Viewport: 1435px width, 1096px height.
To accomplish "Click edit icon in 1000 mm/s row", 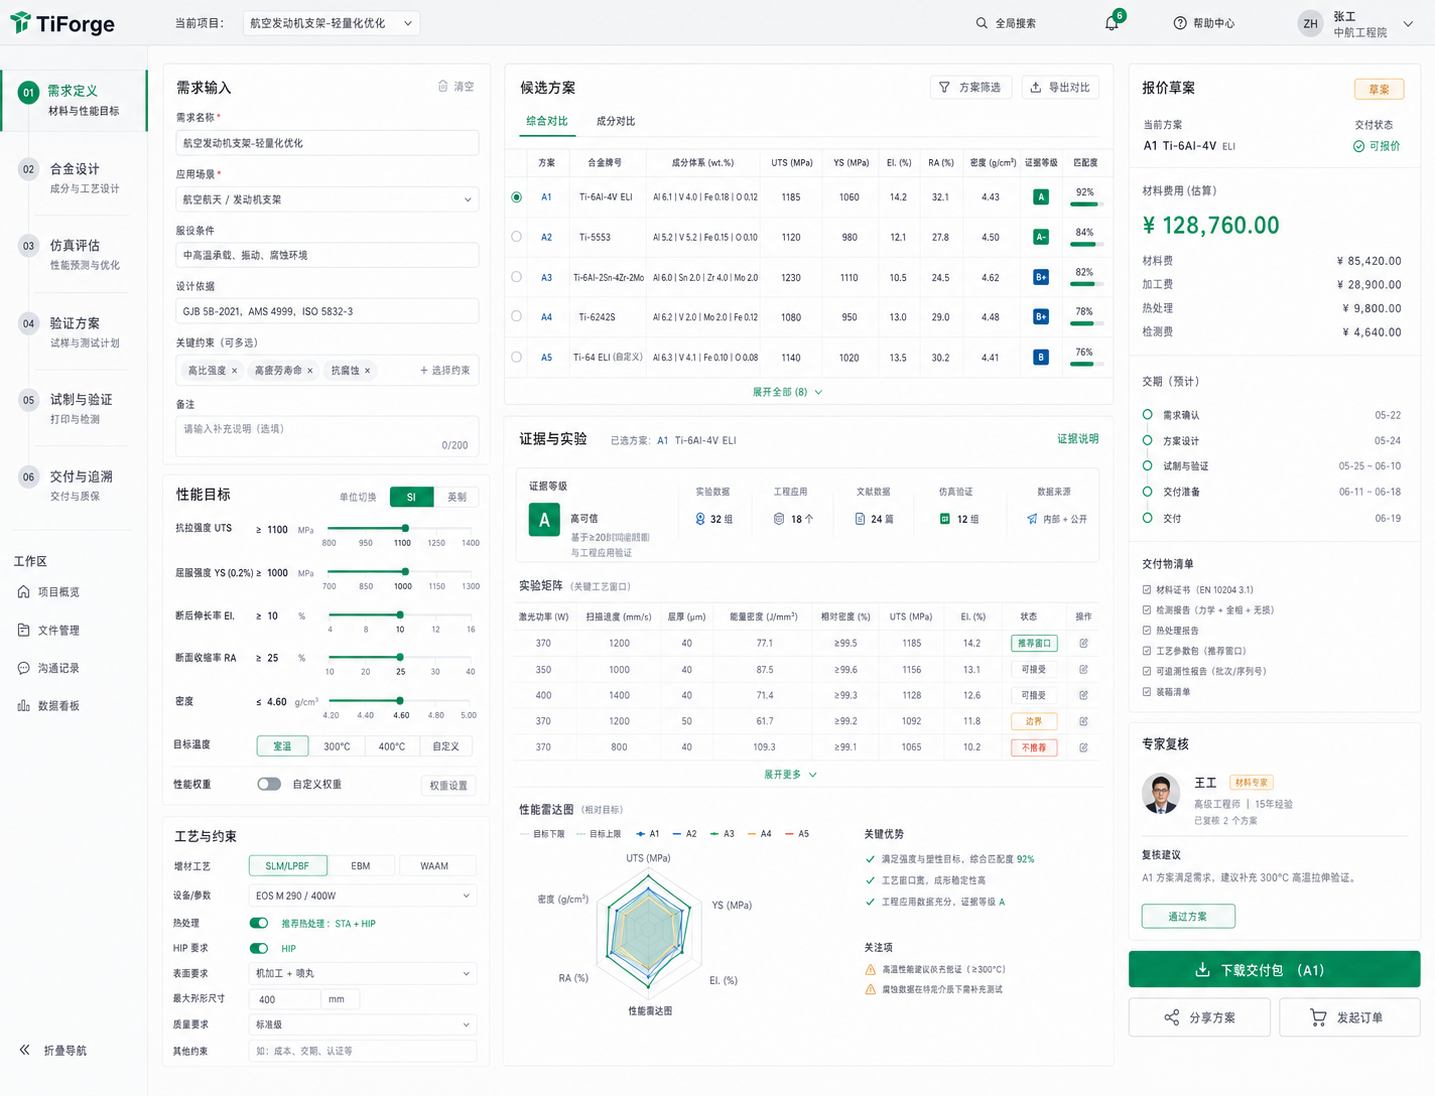I will 1083,669.
